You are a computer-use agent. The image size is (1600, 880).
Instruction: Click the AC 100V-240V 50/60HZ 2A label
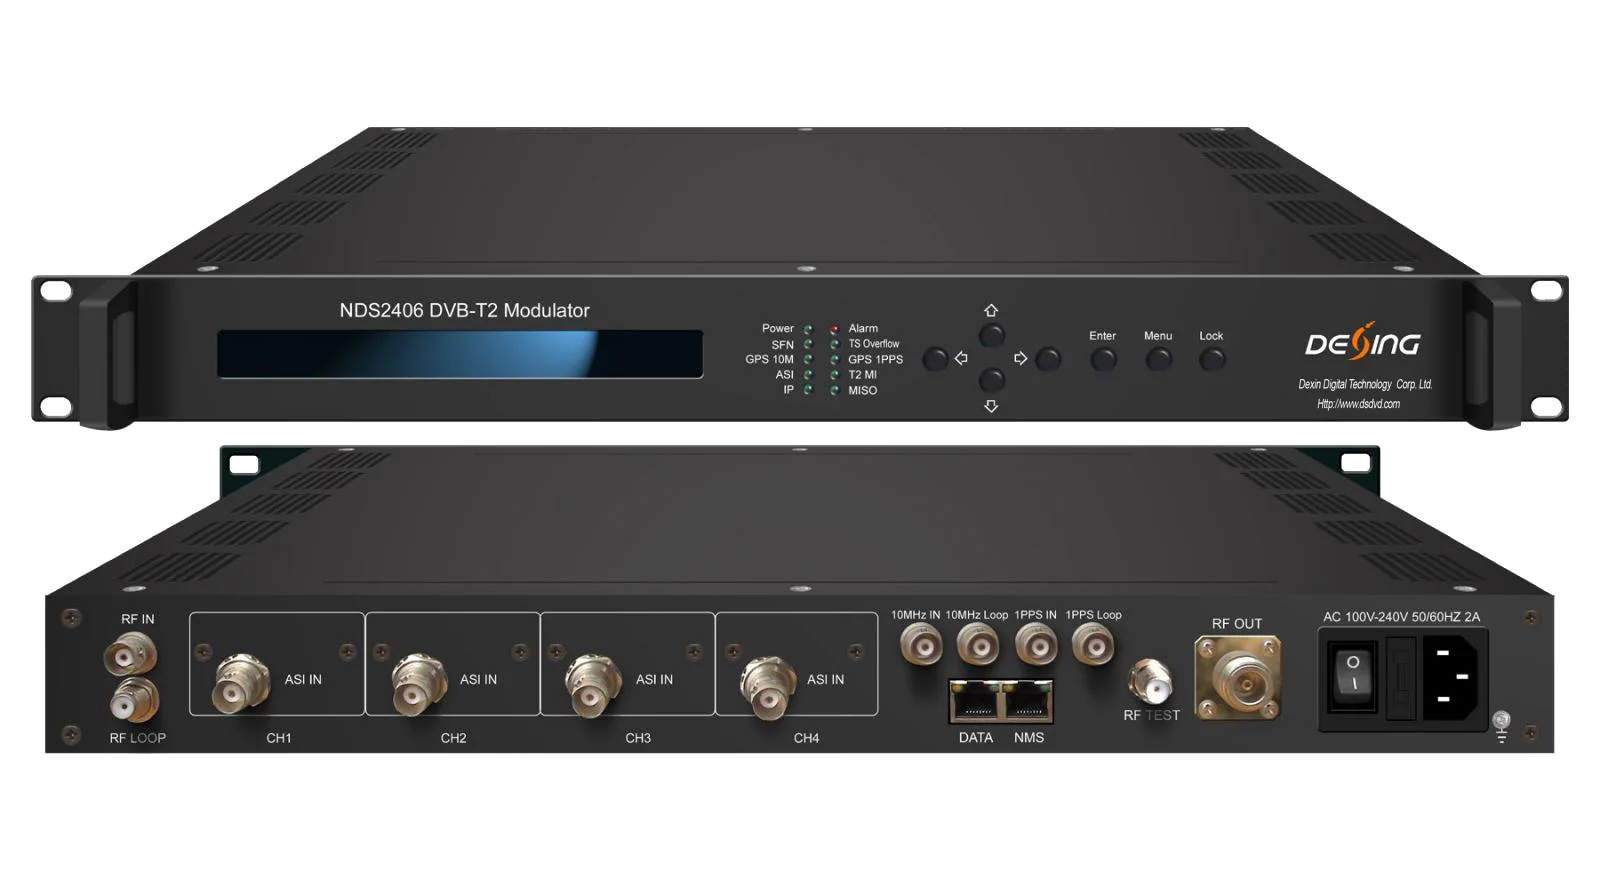pos(1401,617)
